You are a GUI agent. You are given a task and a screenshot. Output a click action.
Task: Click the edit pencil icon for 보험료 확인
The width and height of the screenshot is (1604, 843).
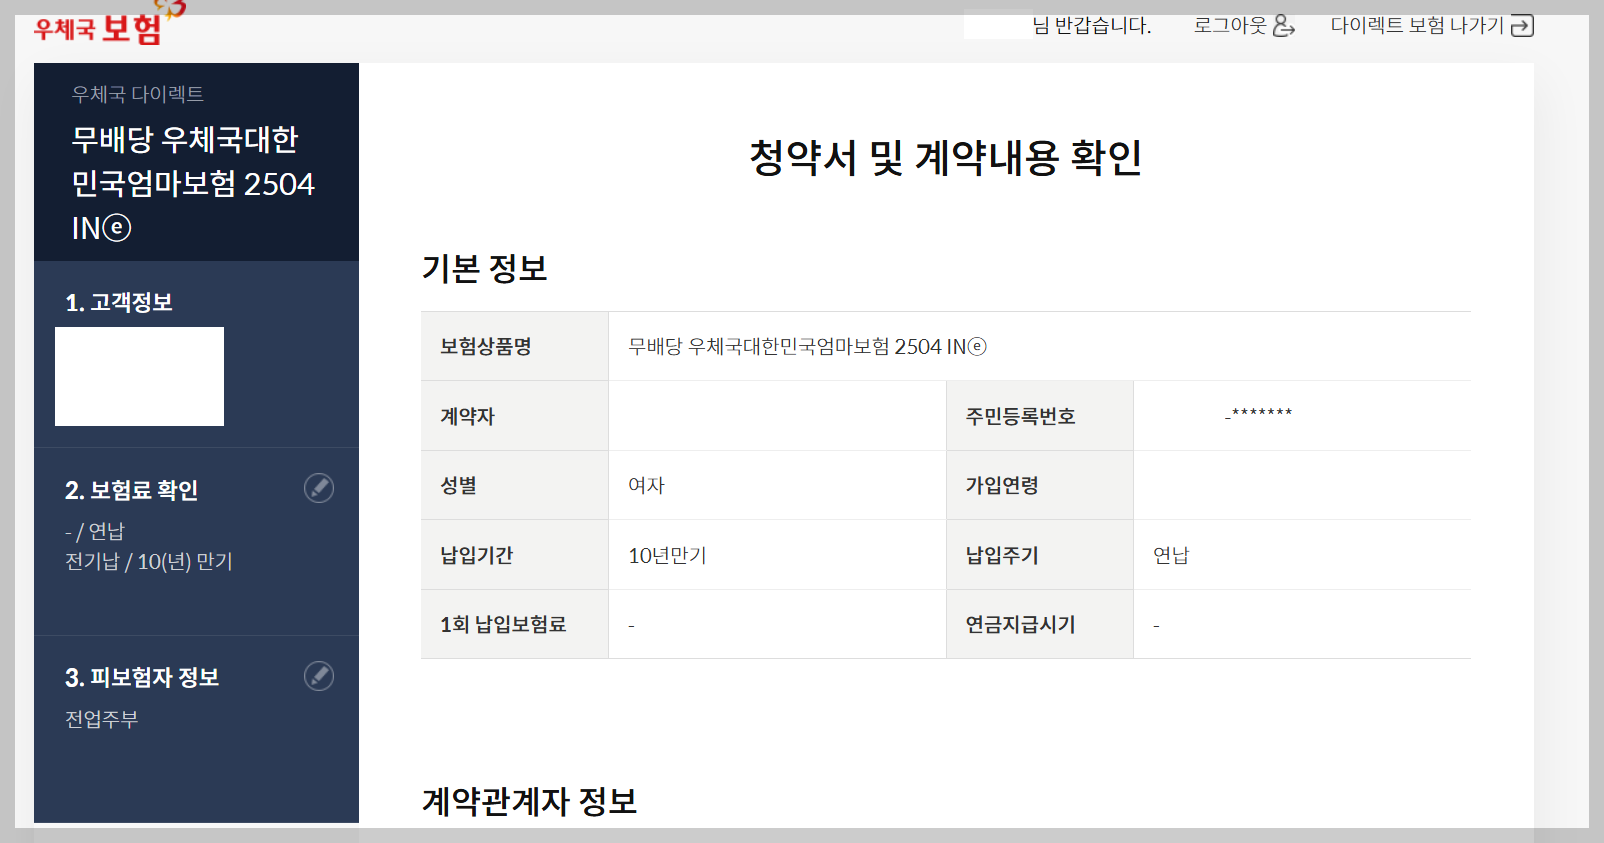pos(319,488)
